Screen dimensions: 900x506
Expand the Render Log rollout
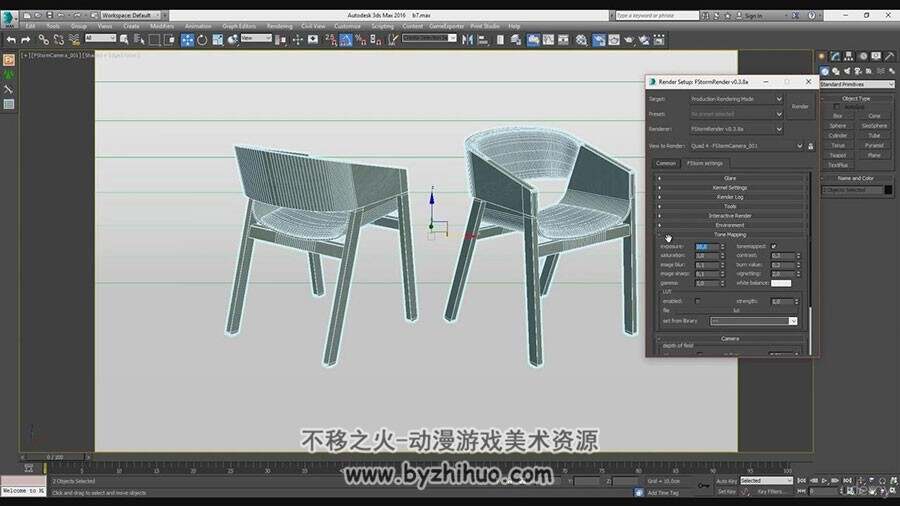tap(730, 197)
